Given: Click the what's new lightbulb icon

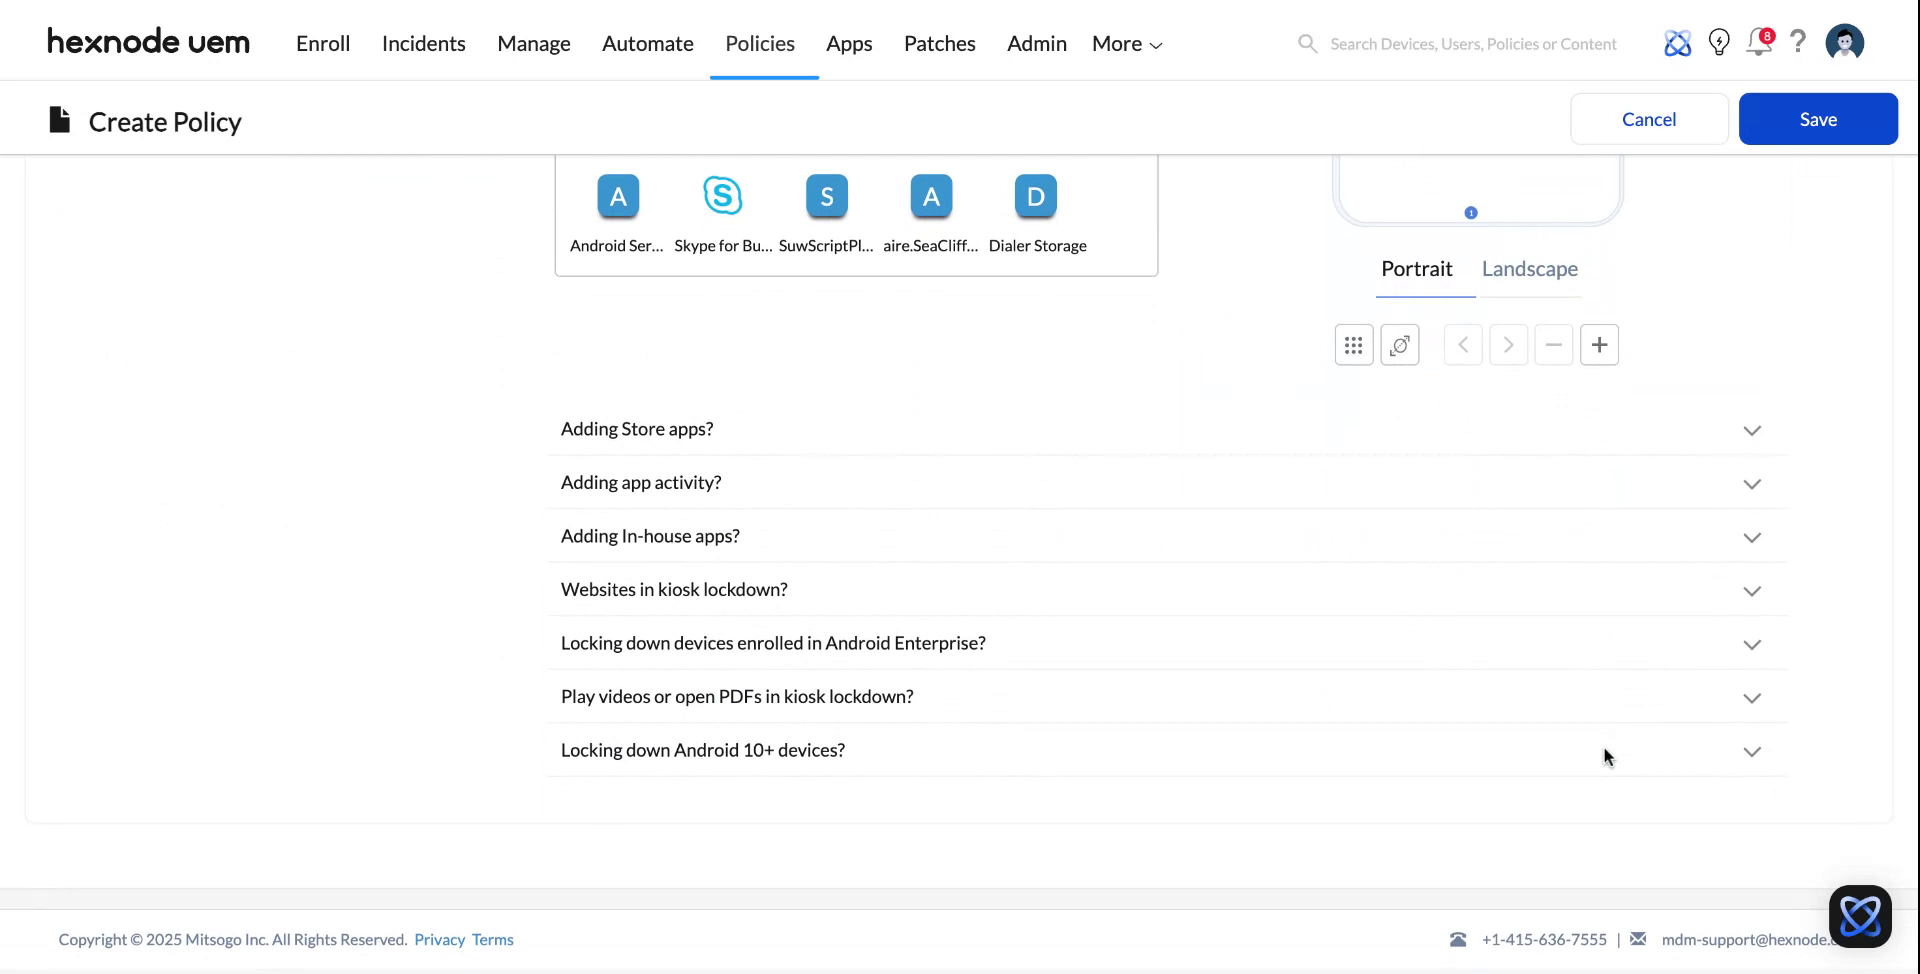Looking at the screenshot, I should (1718, 42).
